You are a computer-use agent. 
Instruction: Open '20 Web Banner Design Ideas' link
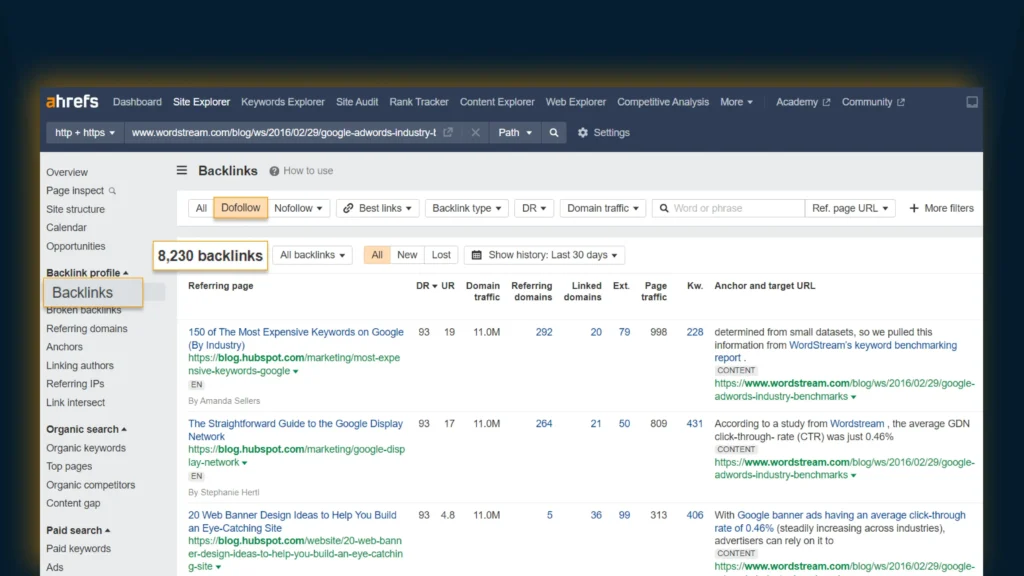click(292, 521)
